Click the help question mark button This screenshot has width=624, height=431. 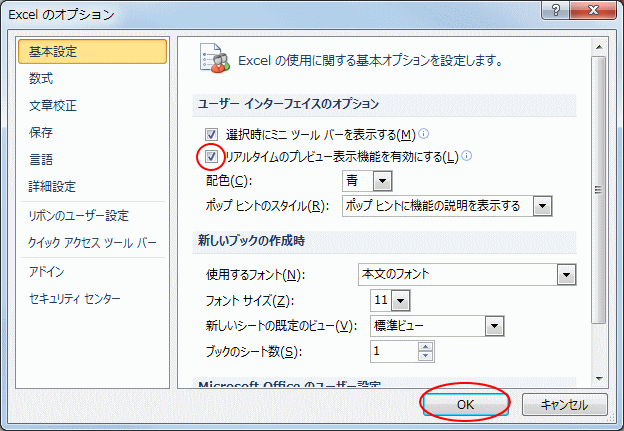click(x=556, y=10)
